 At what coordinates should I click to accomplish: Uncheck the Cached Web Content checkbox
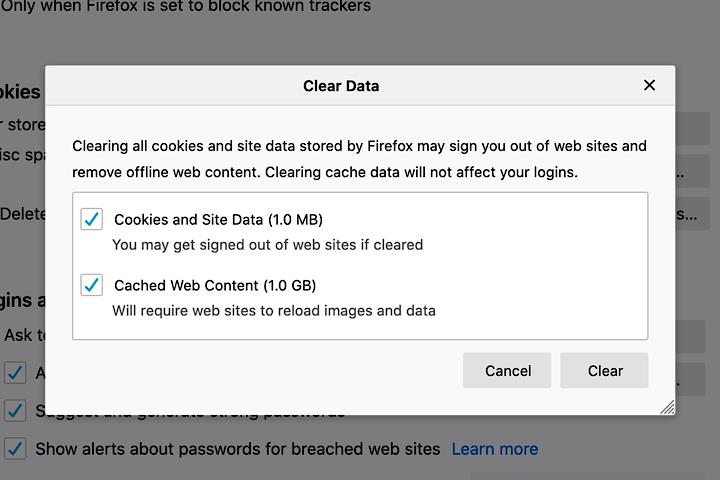[92, 285]
